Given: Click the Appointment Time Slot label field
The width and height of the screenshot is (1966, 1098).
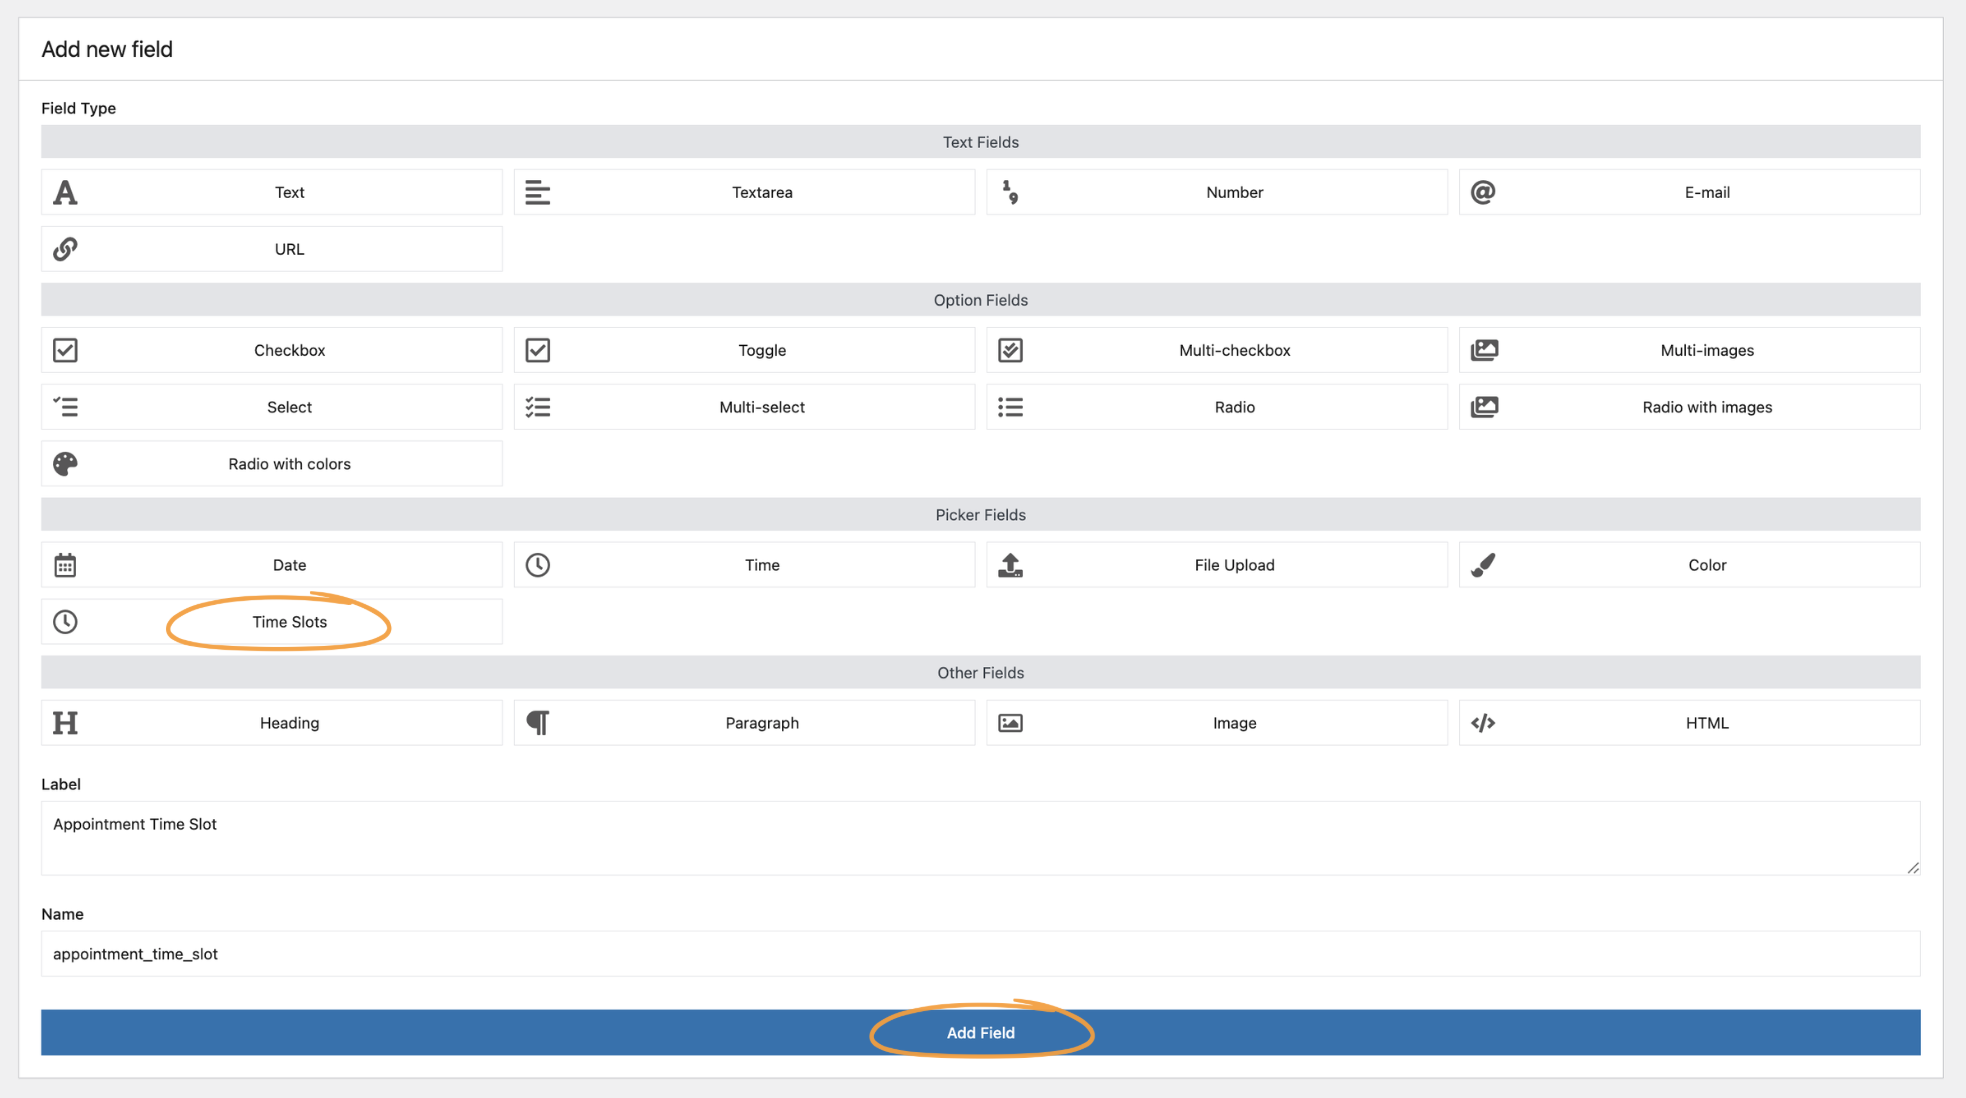Looking at the screenshot, I should pyautogui.click(x=980, y=838).
